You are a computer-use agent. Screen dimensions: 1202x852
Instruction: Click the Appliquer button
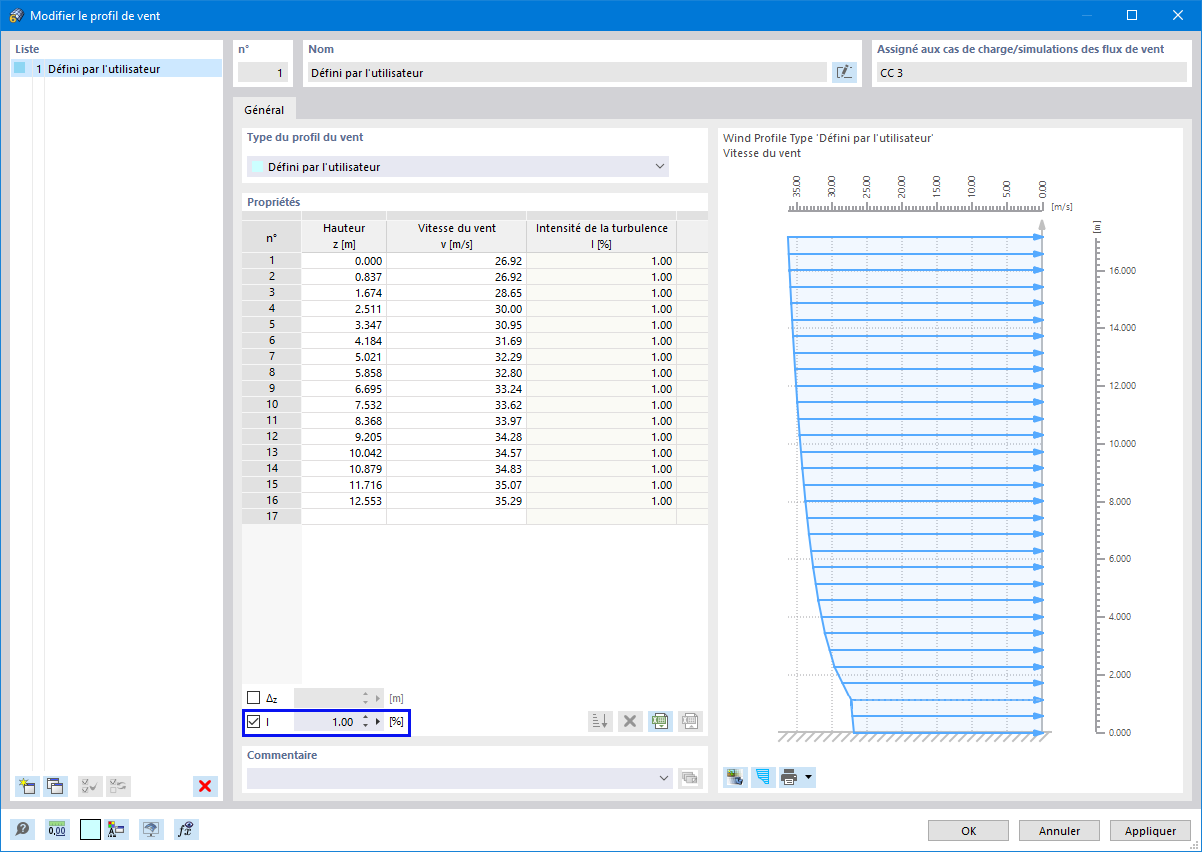[1150, 830]
